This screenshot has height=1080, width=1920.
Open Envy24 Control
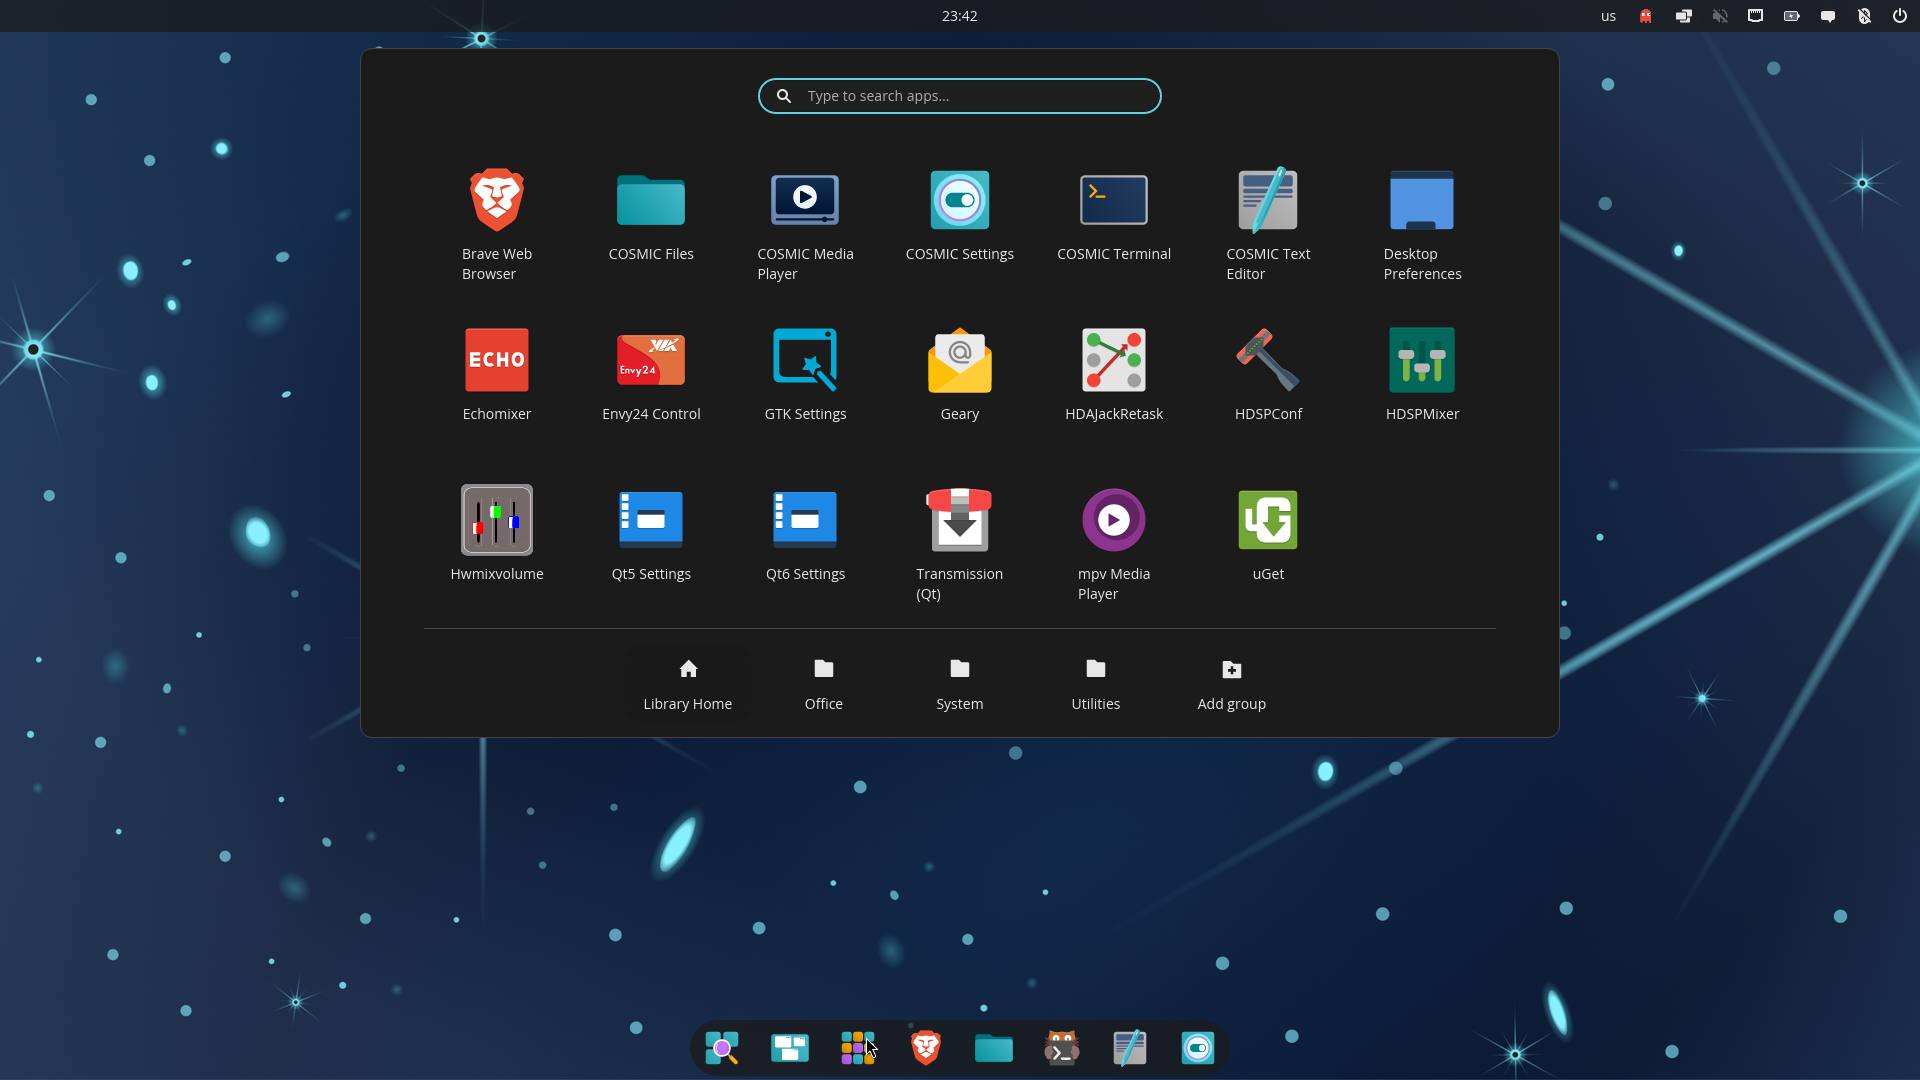[x=651, y=375]
